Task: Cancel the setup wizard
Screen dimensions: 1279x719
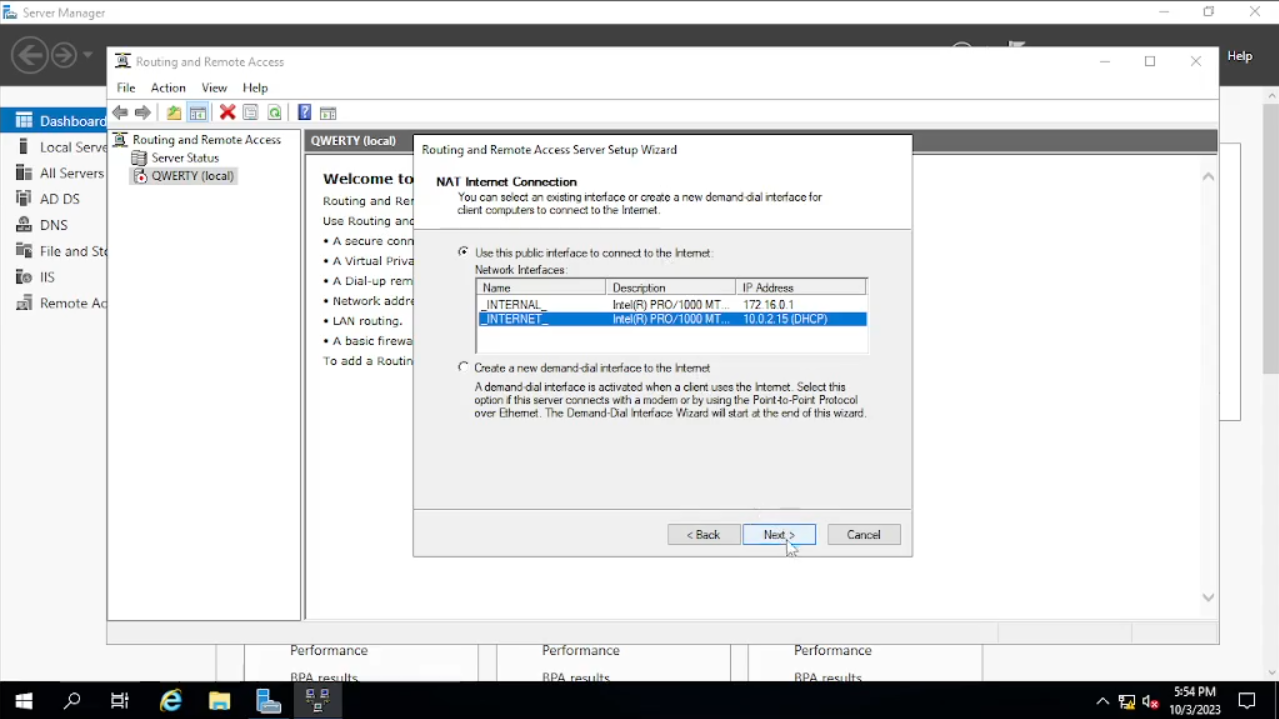Action: (x=863, y=535)
